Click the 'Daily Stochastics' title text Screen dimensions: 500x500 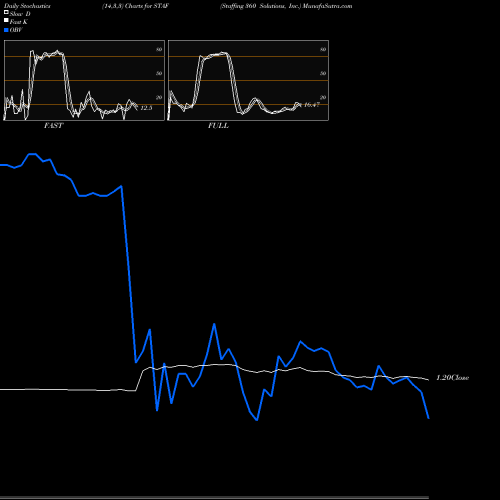(x=27, y=6)
